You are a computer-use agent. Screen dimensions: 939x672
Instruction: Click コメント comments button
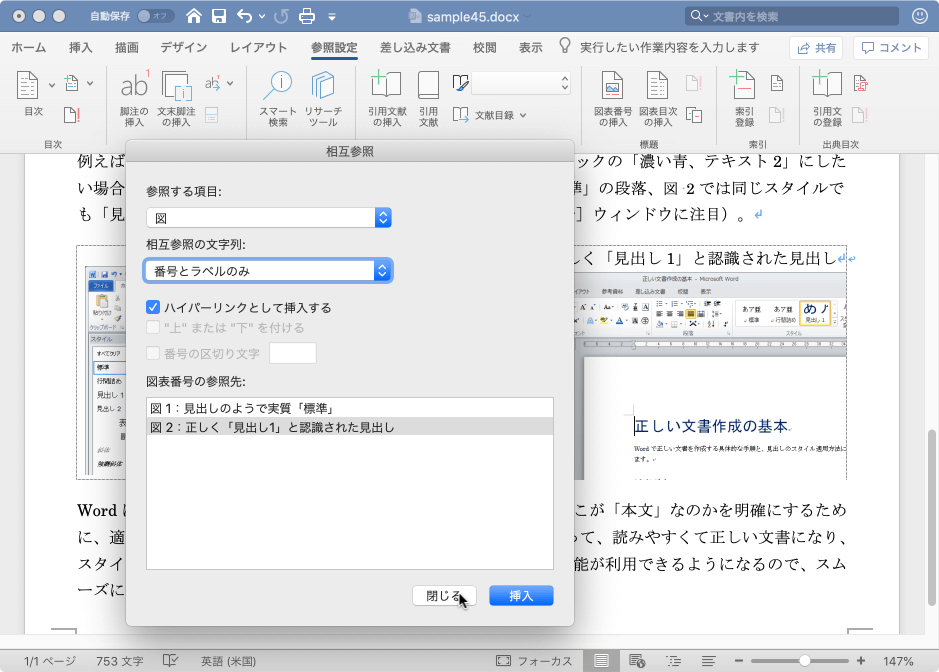tap(890, 48)
